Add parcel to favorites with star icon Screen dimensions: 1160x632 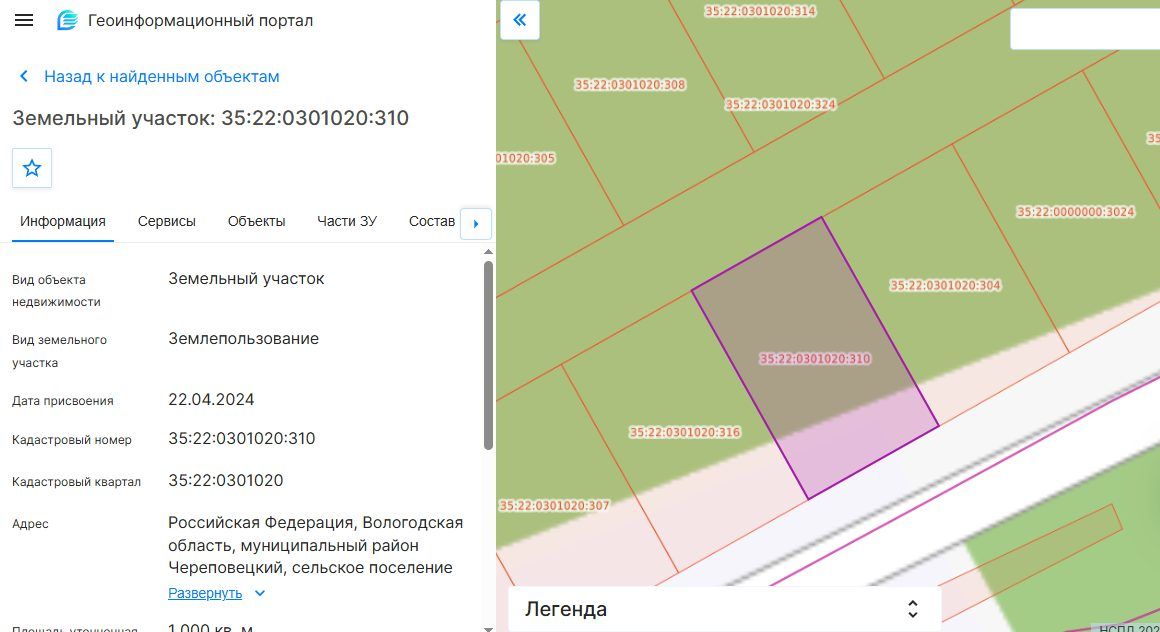[x=32, y=168]
